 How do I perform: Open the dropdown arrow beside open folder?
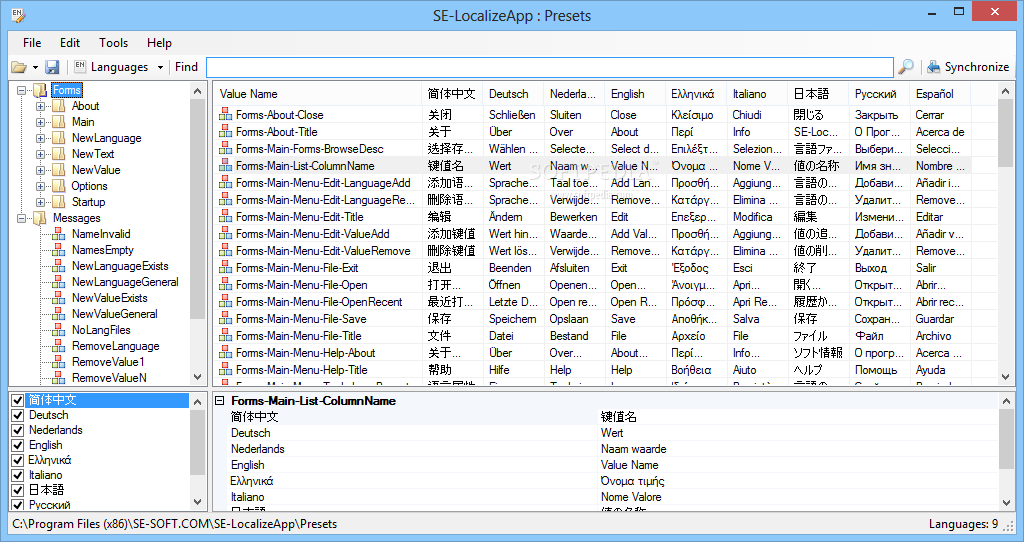[35, 67]
